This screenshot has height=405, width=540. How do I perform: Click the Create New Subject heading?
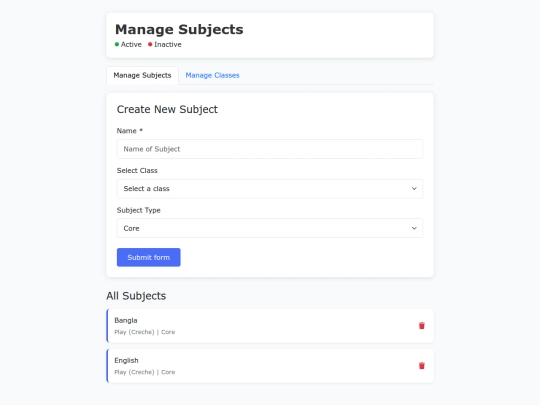167,109
